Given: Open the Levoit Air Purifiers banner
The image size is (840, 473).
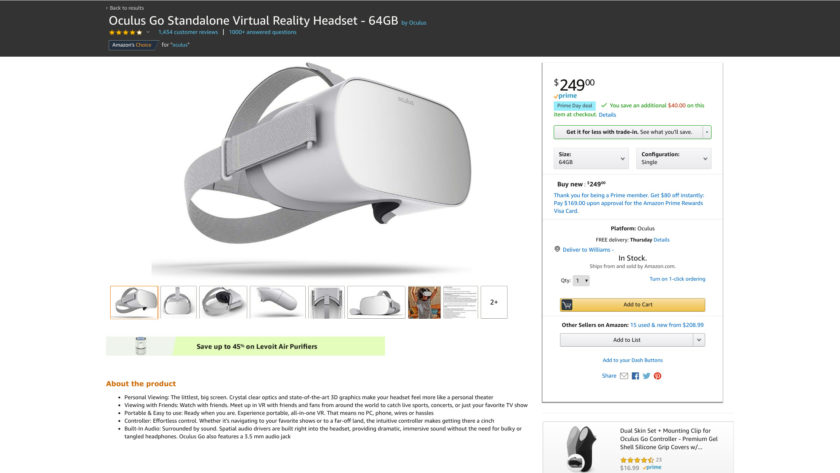Looking at the screenshot, I should pos(246,346).
